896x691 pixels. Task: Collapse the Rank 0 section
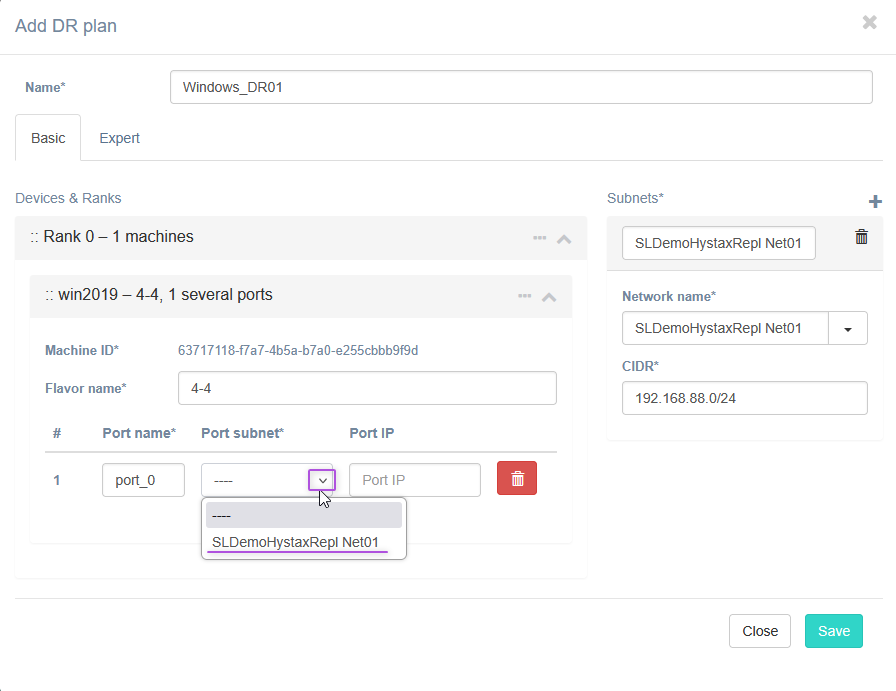click(564, 238)
